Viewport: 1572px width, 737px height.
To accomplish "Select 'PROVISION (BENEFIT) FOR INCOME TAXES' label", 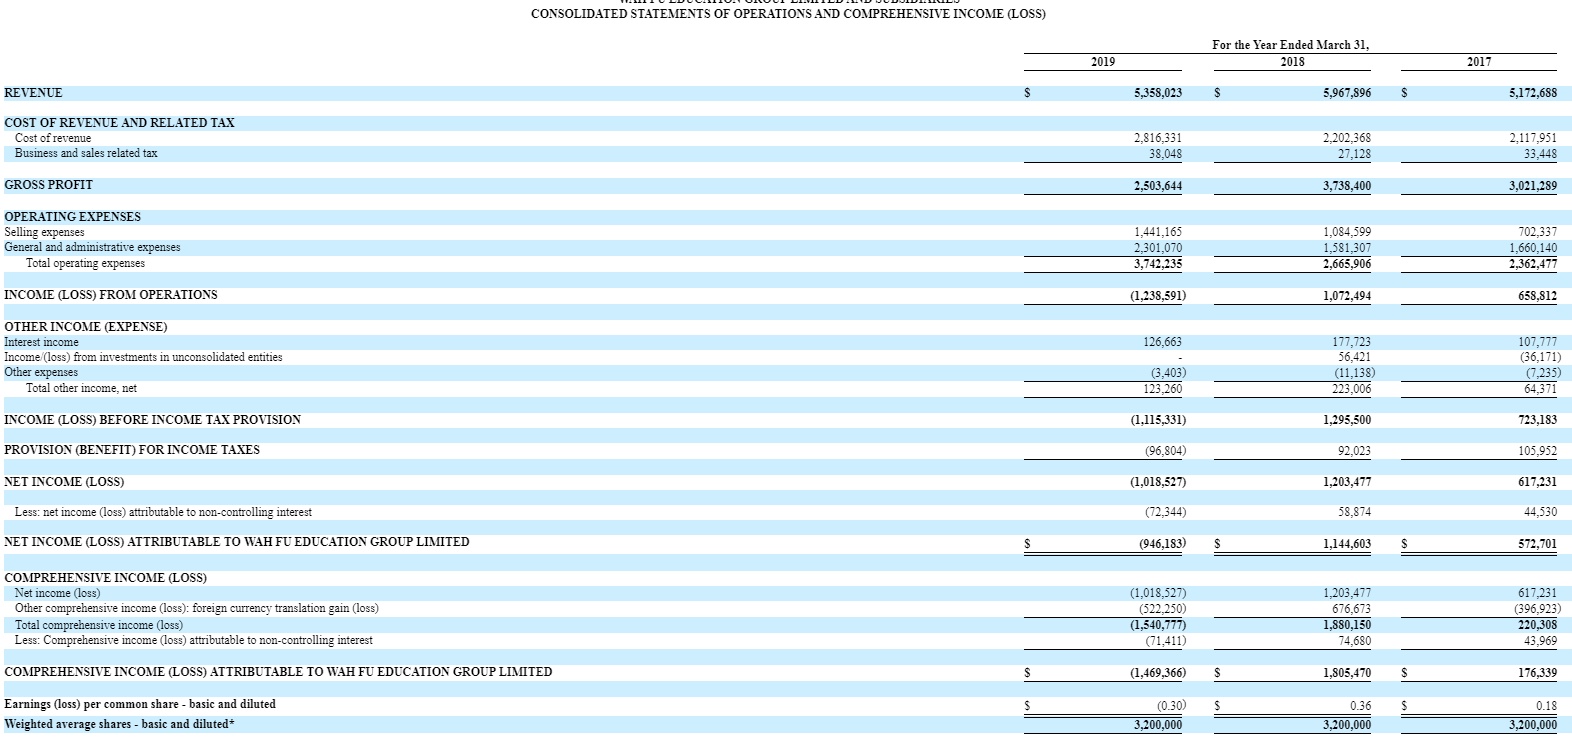I will click(x=132, y=450).
